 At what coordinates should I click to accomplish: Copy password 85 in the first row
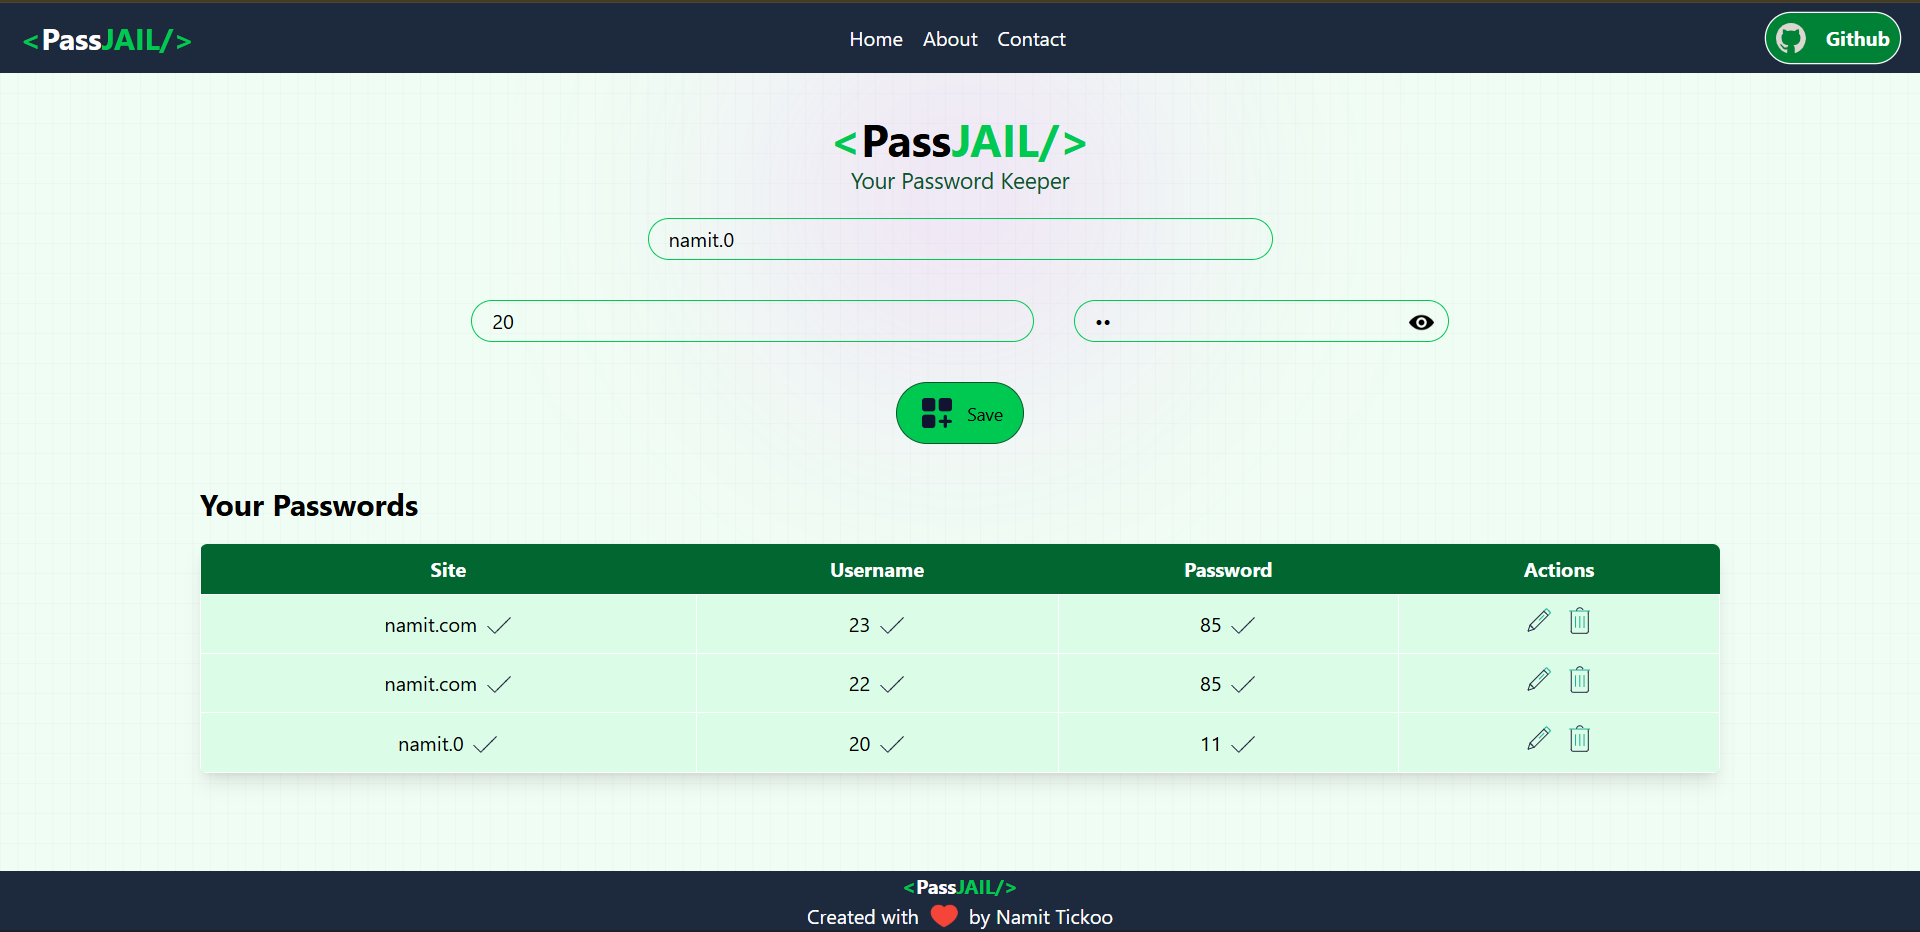pyautogui.click(x=1241, y=626)
